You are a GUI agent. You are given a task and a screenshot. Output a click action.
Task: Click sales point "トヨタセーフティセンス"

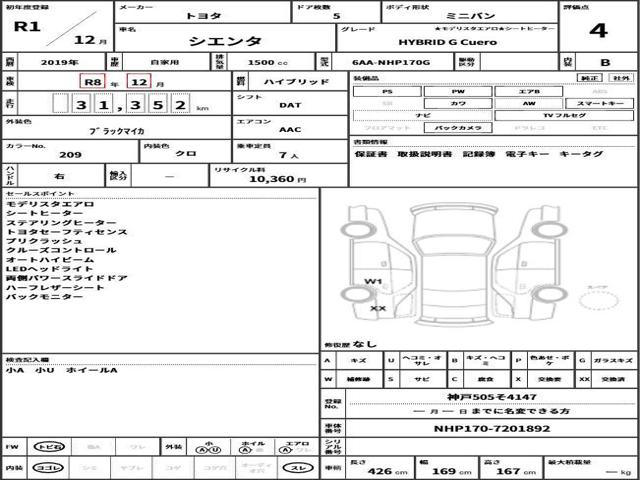click(67, 232)
